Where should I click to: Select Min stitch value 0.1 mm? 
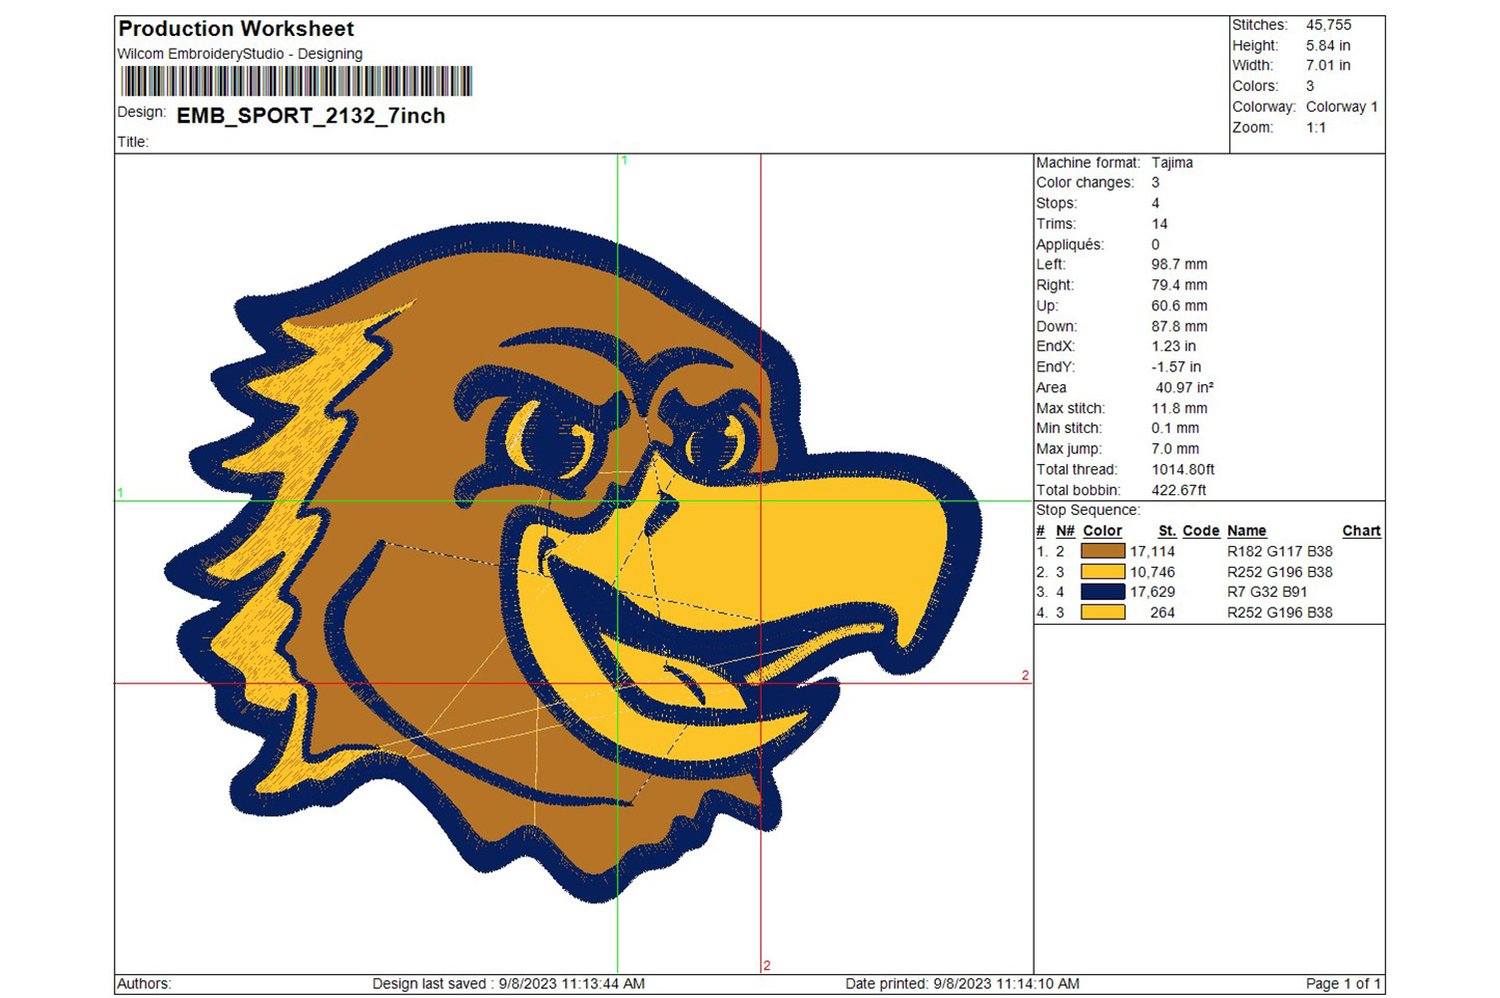[1175, 429]
